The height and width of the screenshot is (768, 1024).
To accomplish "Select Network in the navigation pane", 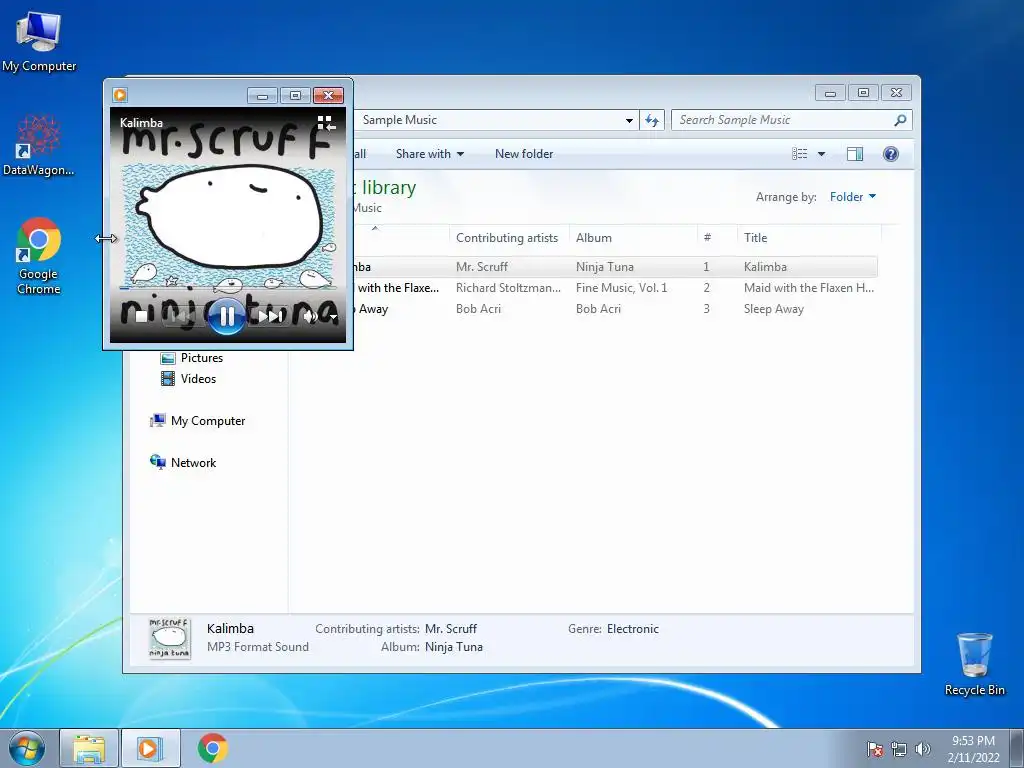I will (x=183, y=463).
